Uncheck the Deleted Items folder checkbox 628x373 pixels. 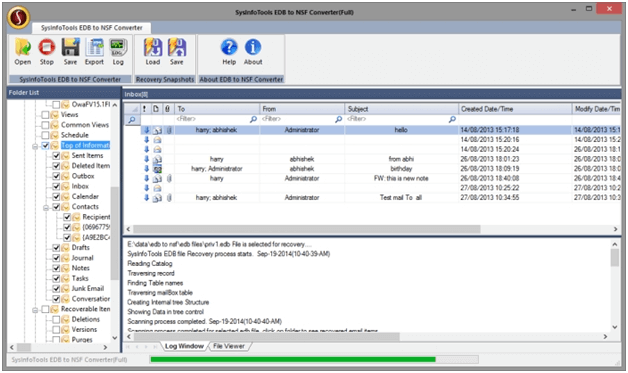56,166
